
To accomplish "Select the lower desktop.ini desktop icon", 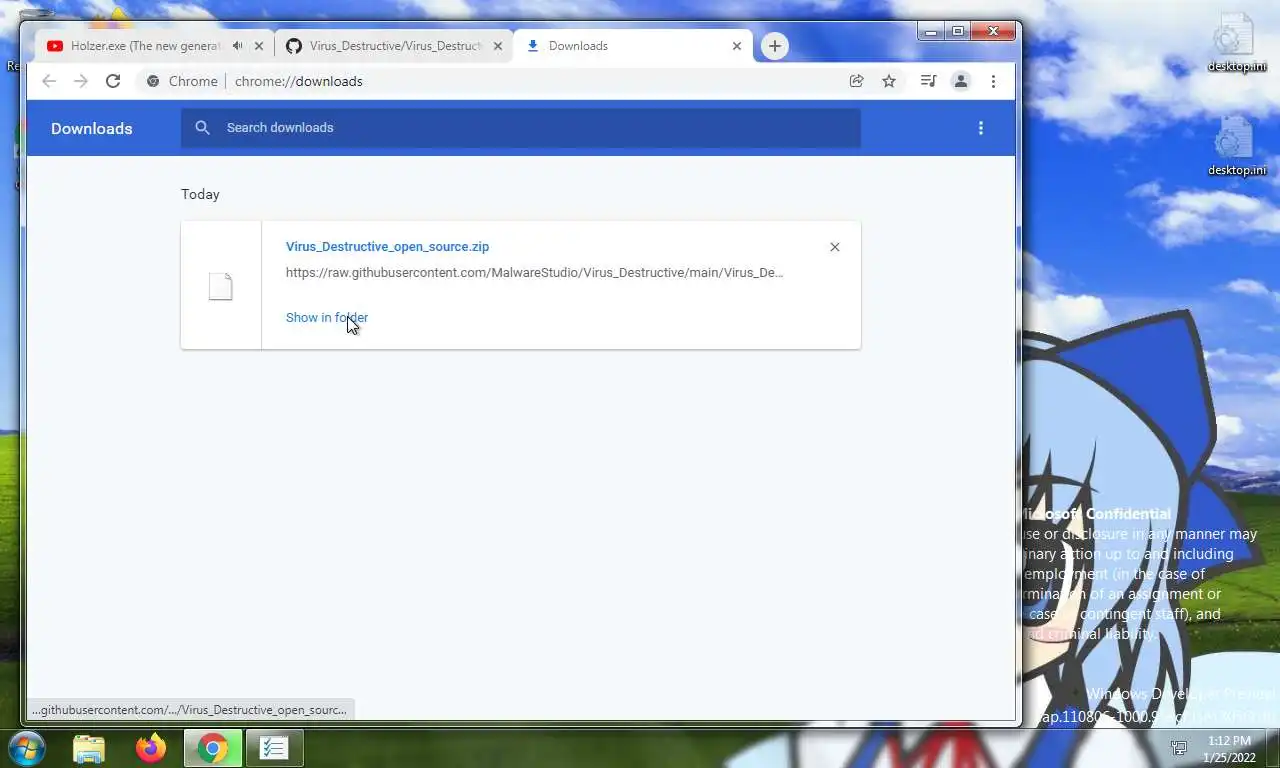I will pyautogui.click(x=1237, y=147).
